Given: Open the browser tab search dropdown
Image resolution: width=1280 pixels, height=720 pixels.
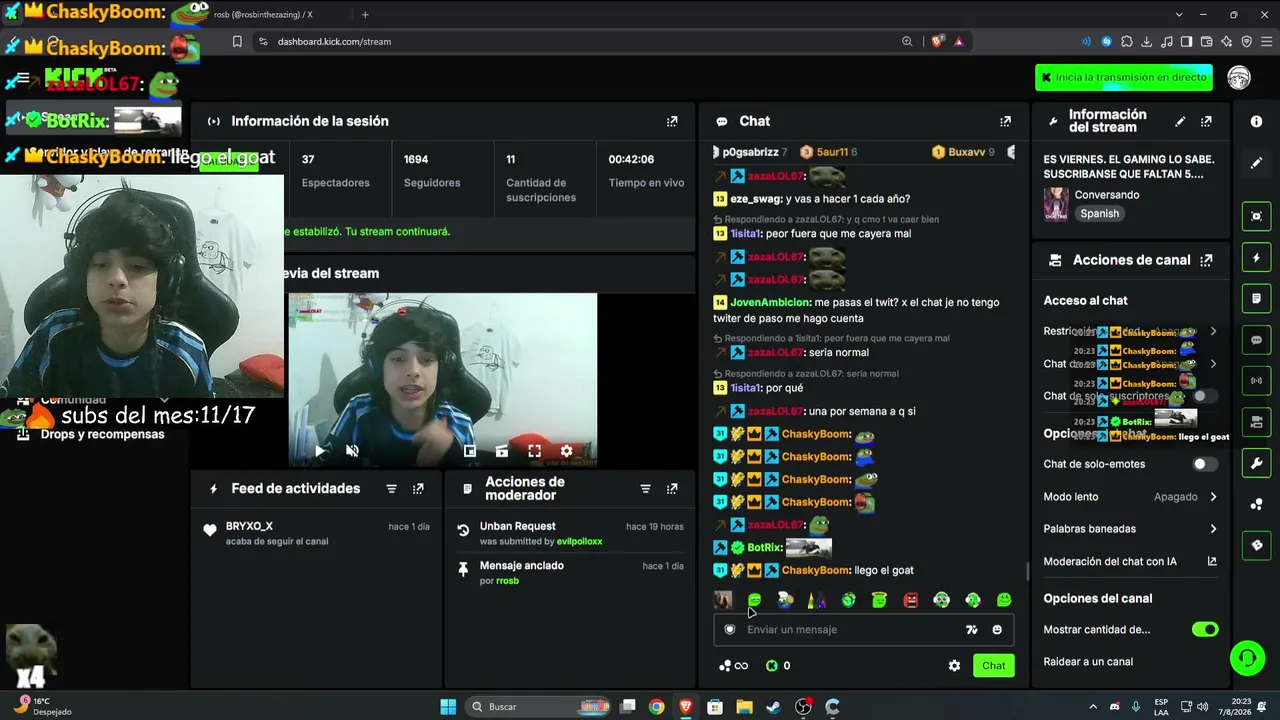Looking at the screenshot, I should coord(1179,14).
